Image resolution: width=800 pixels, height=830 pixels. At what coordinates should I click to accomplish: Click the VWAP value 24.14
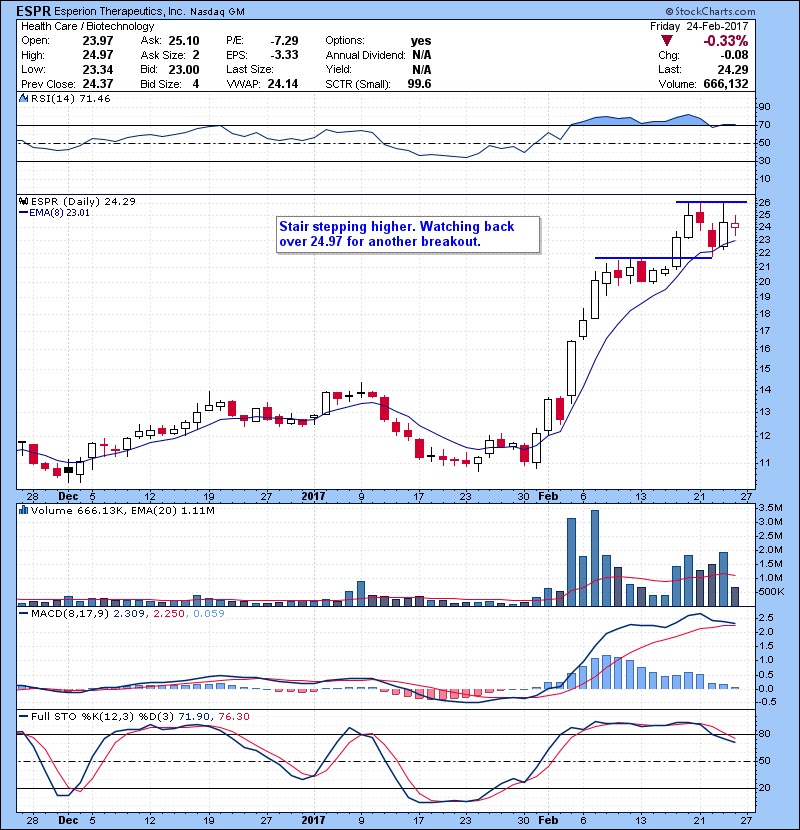click(283, 84)
